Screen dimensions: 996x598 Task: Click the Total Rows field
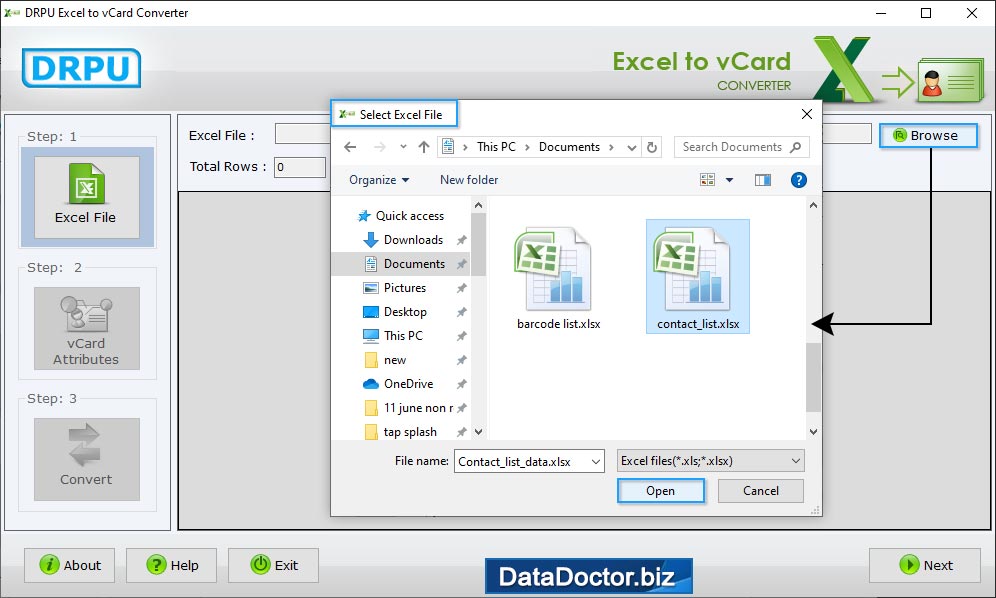coord(300,167)
